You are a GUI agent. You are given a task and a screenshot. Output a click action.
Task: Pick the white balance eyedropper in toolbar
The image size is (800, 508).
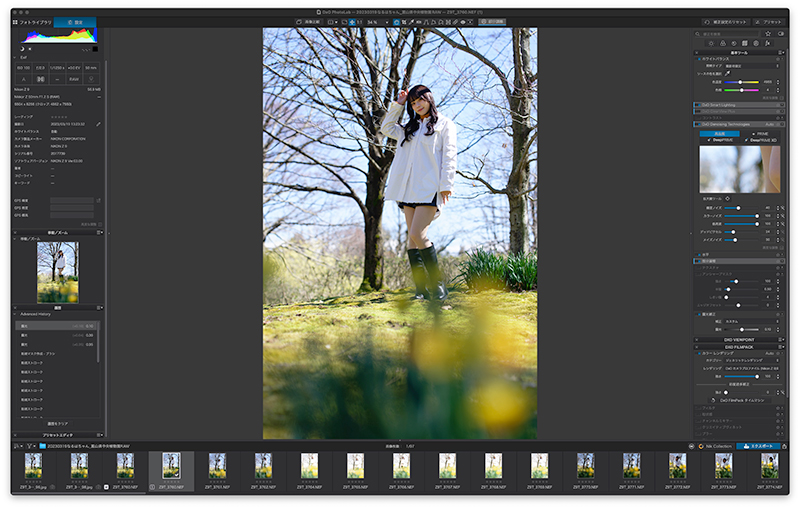click(411, 22)
